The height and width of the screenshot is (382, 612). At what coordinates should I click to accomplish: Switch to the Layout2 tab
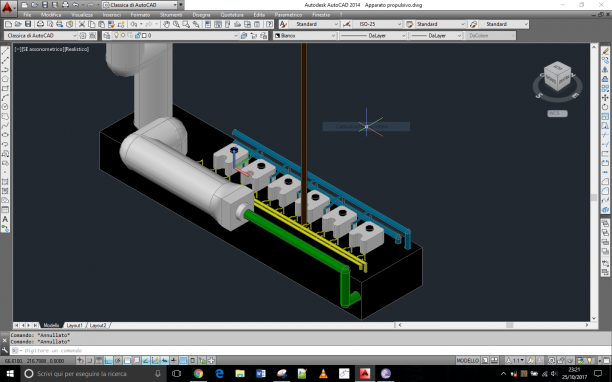[98, 325]
